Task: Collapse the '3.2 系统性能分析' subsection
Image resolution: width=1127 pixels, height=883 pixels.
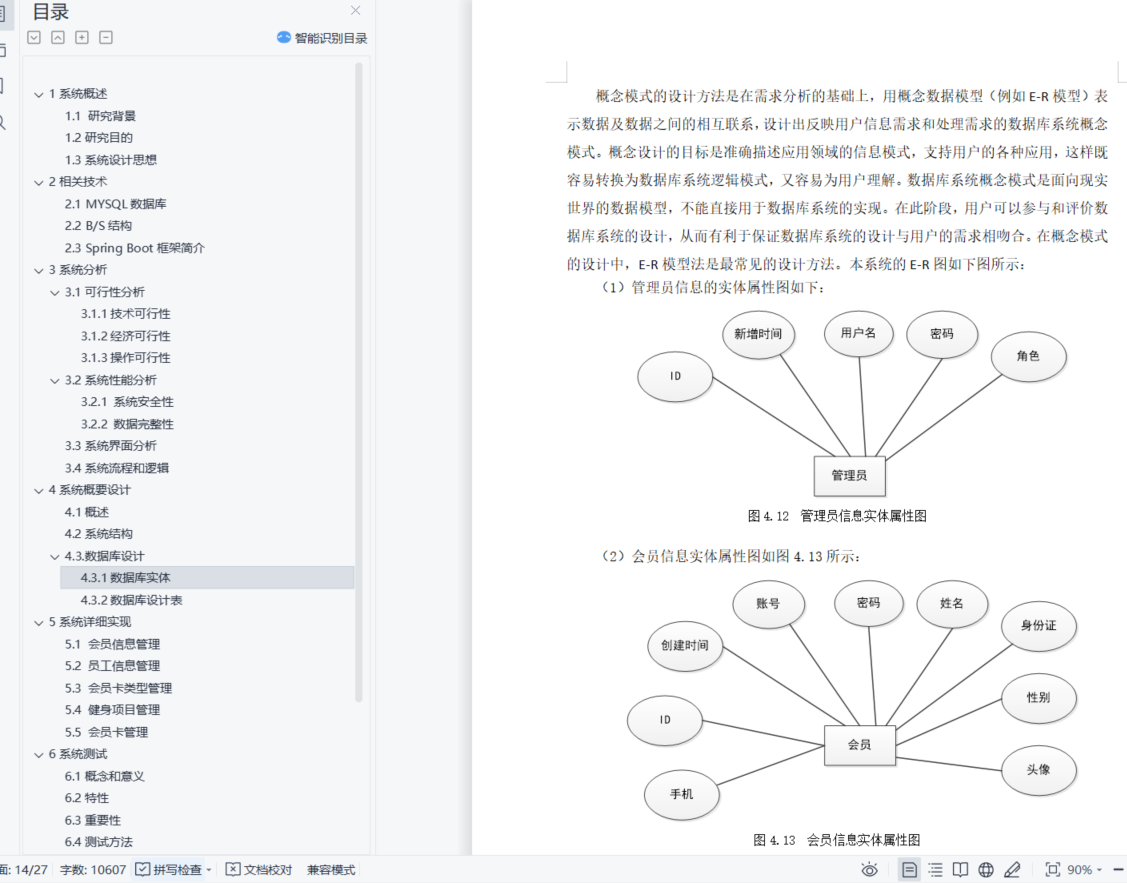Action: tap(55, 381)
